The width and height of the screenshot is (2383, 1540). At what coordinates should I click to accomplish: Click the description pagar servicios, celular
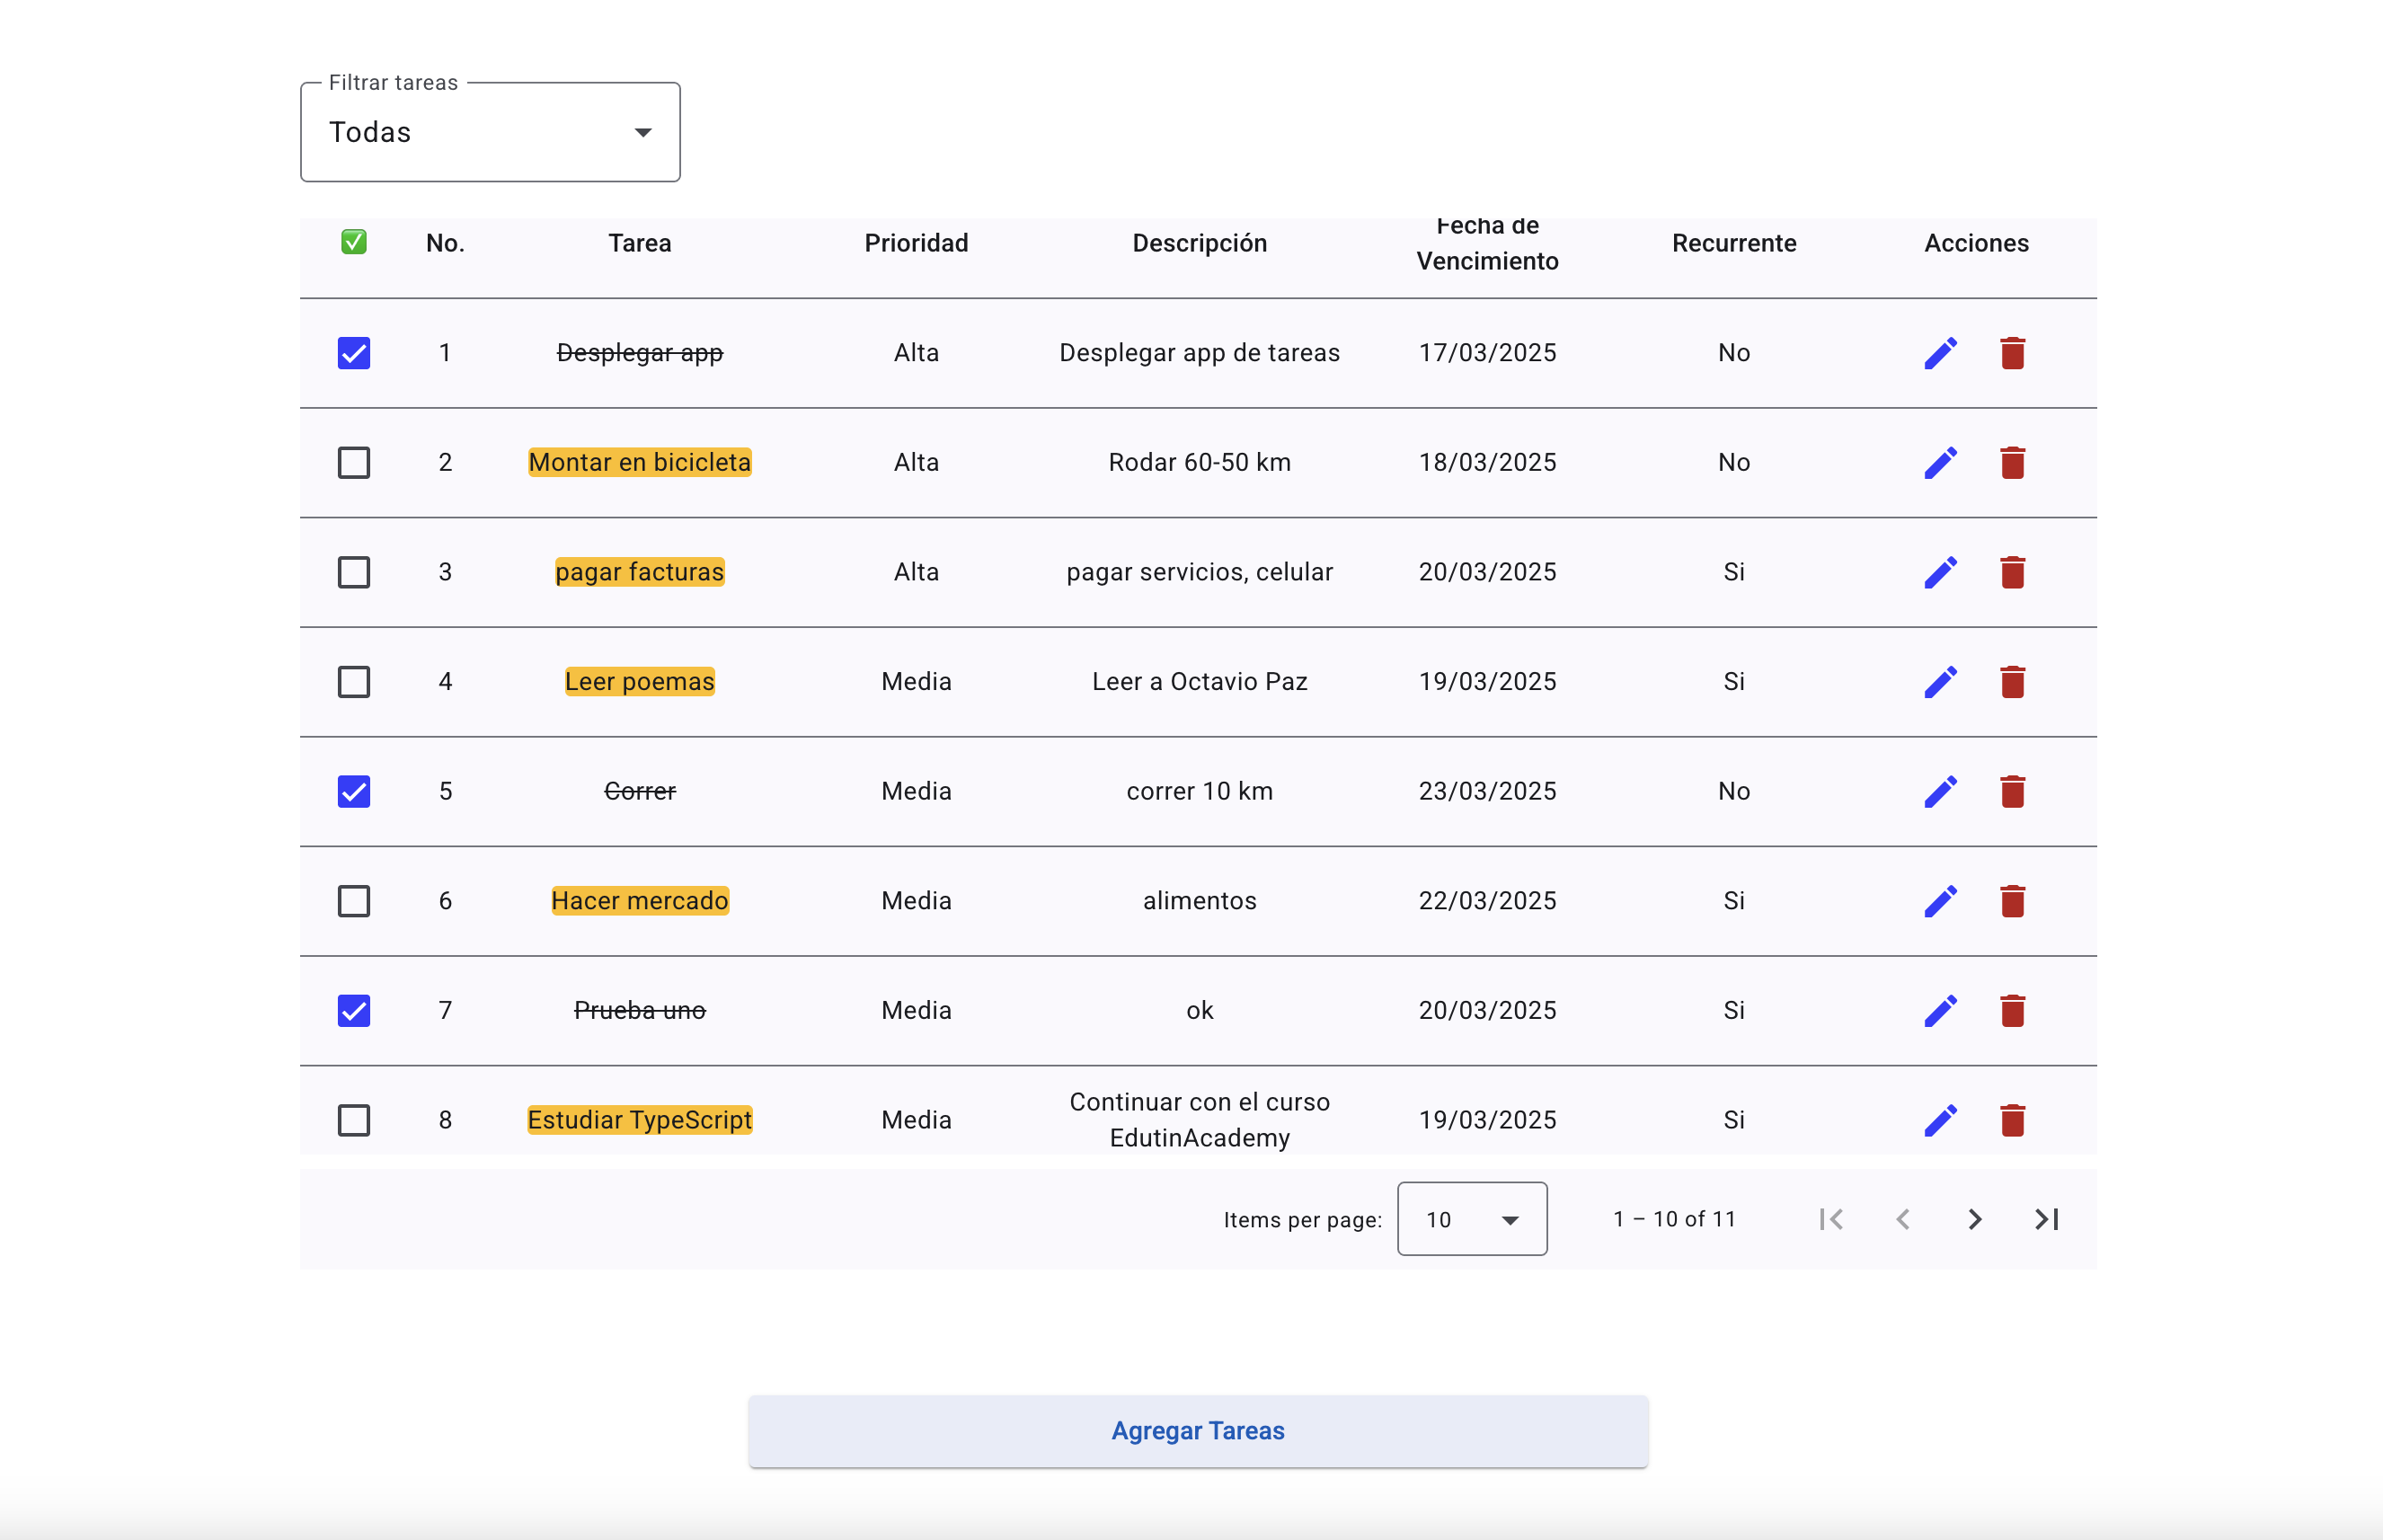coord(1199,572)
